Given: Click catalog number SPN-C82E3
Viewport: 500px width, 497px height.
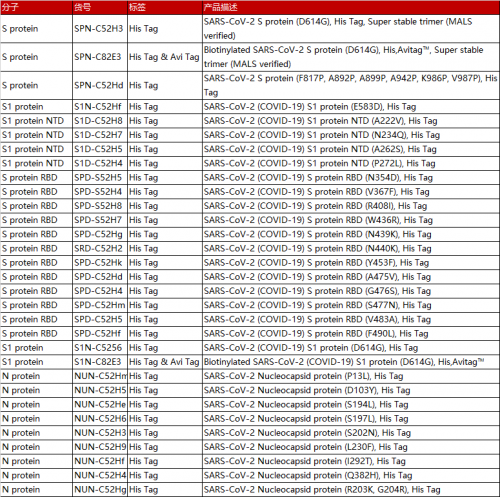Looking at the screenshot, I should click(98, 57).
